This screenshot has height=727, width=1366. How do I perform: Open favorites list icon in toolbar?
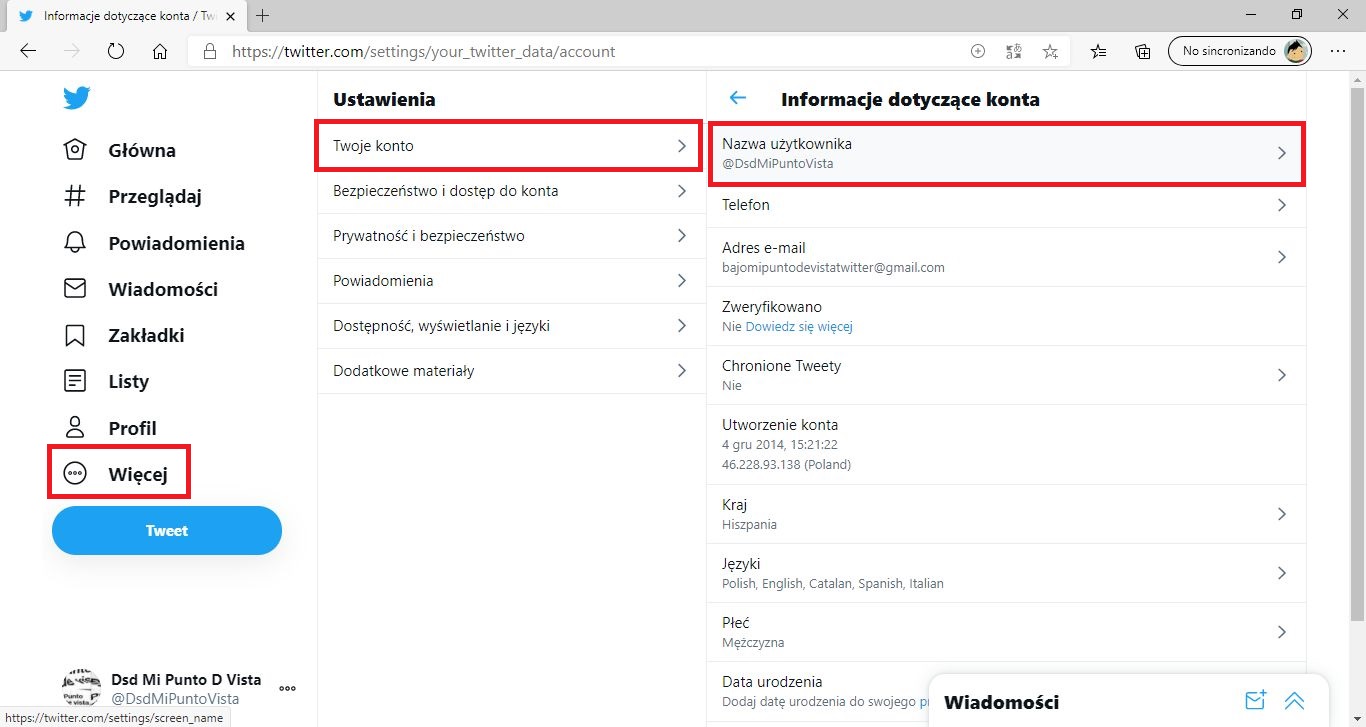click(1098, 51)
